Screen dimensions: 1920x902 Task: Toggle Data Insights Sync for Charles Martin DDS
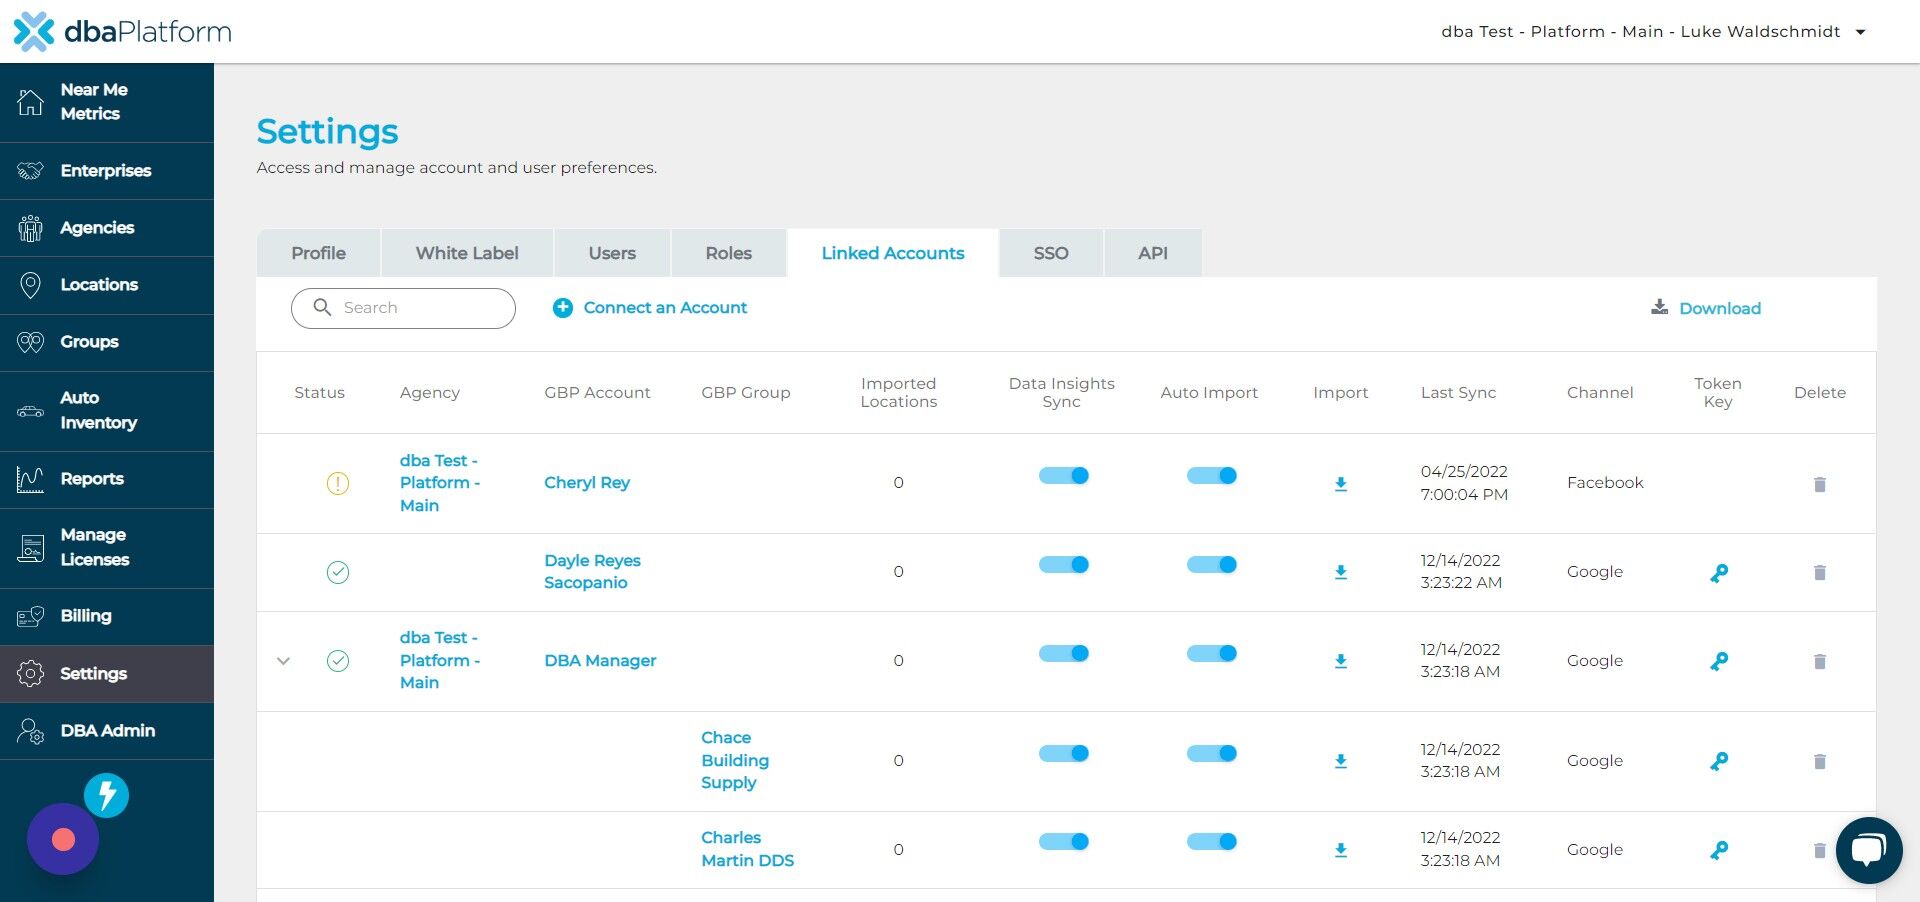click(x=1063, y=841)
